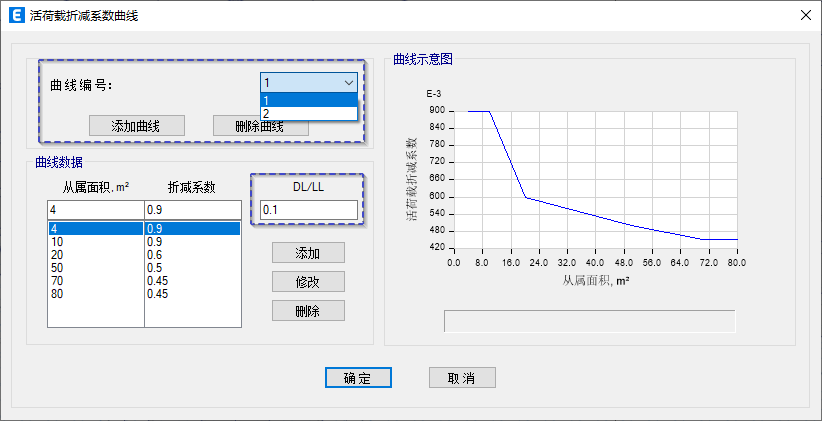The height and width of the screenshot is (421, 822).
Task: Select the row with area 10
Action: (95, 242)
